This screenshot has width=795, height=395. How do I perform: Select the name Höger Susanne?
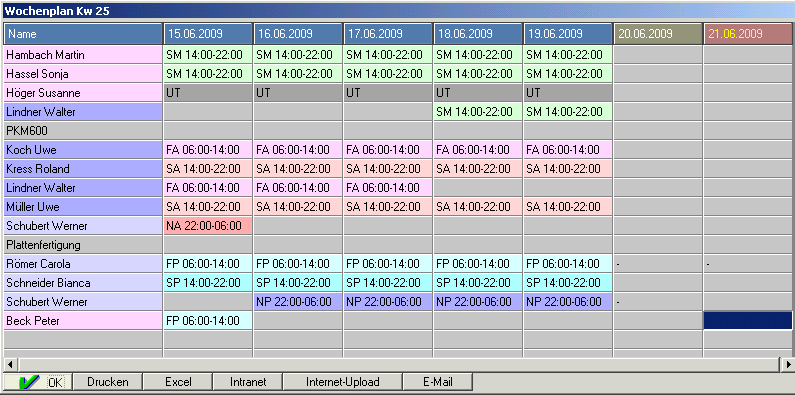coord(83,93)
